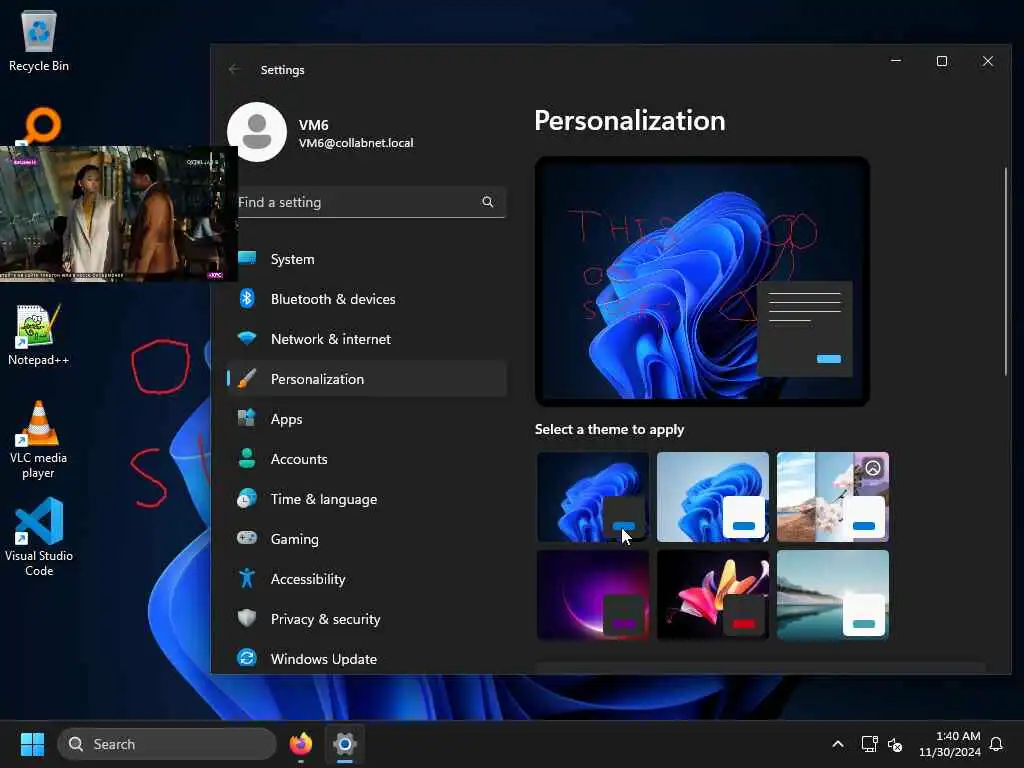Click the Gaming controller icon in sidebar
Viewport: 1024px width, 768px height.
click(x=247, y=538)
